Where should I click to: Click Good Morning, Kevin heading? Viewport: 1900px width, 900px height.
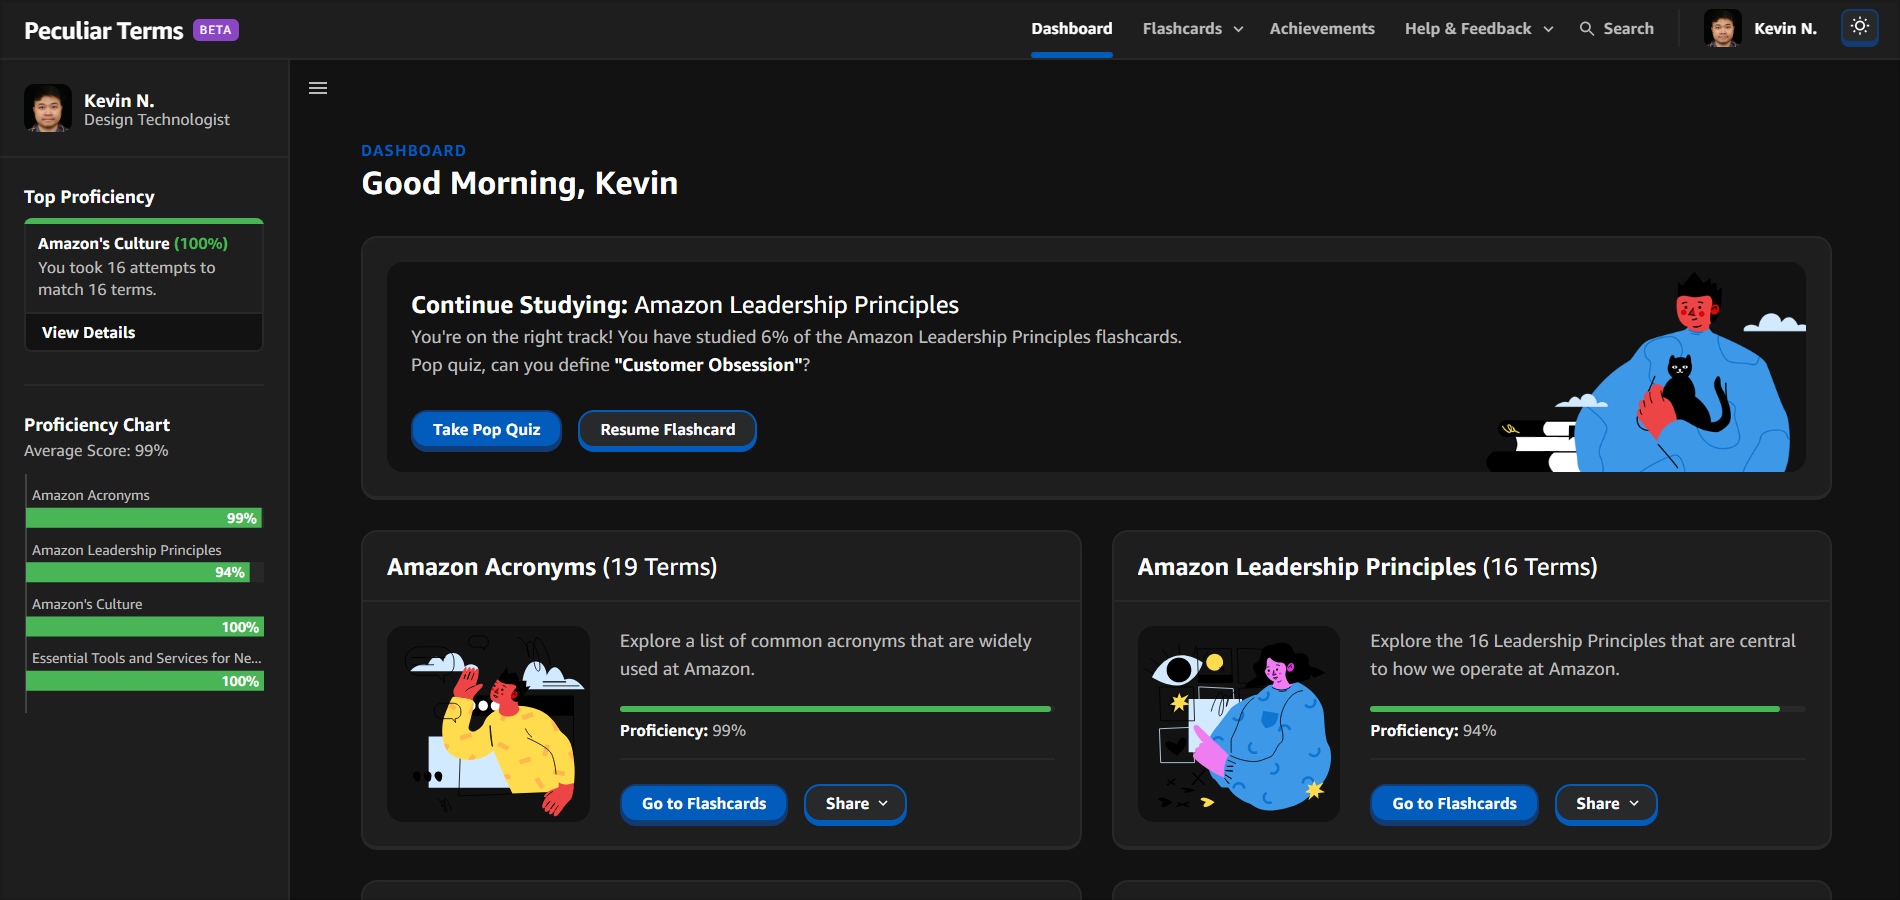(520, 183)
